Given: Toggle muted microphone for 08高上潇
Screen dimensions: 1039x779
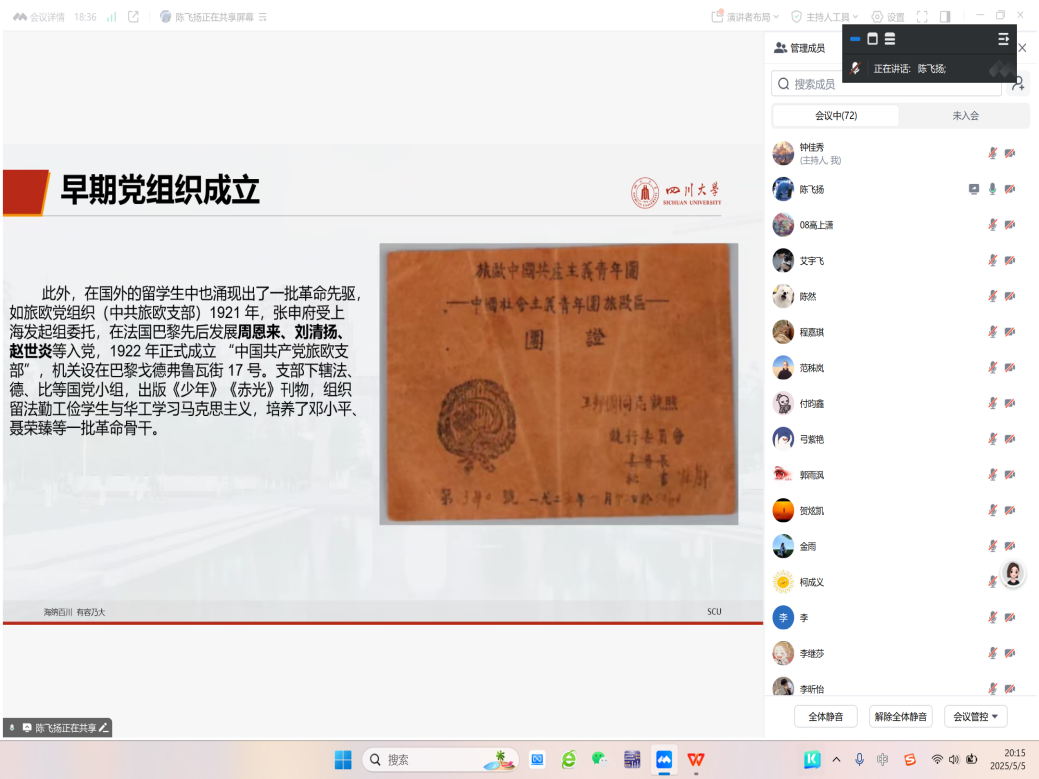Looking at the screenshot, I should (992, 225).
